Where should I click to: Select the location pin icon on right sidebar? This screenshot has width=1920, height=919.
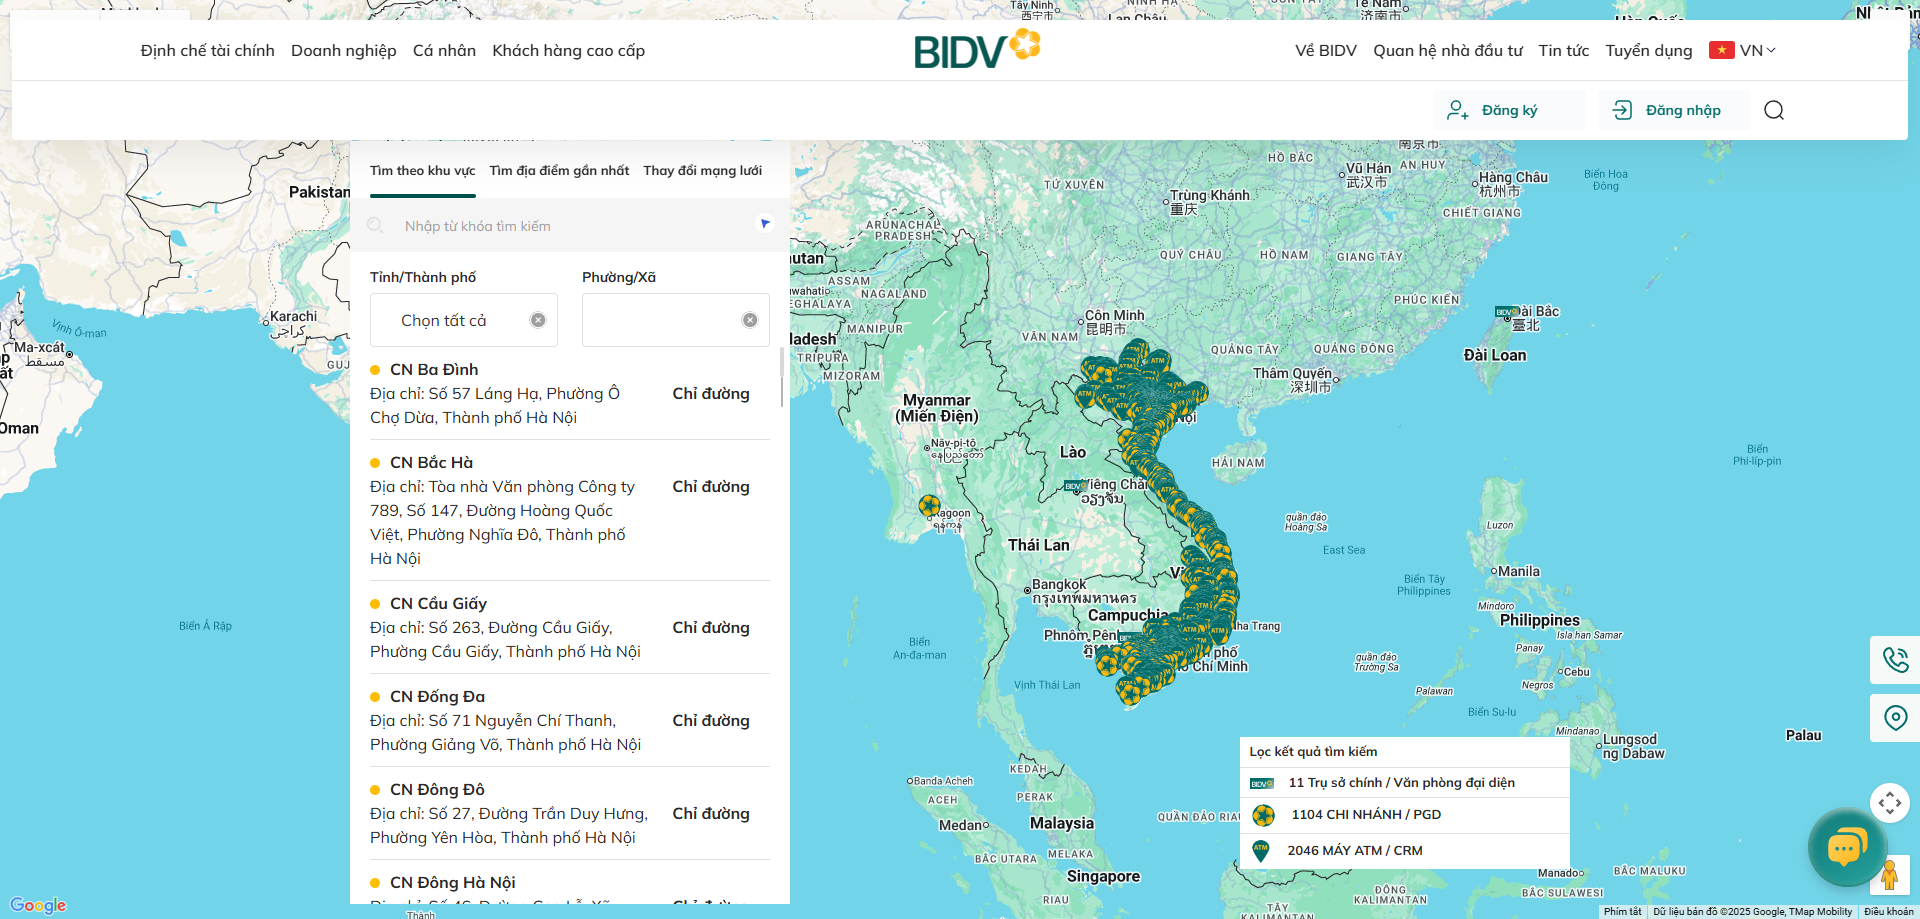pyautogui.click(x=1895, y=717)
